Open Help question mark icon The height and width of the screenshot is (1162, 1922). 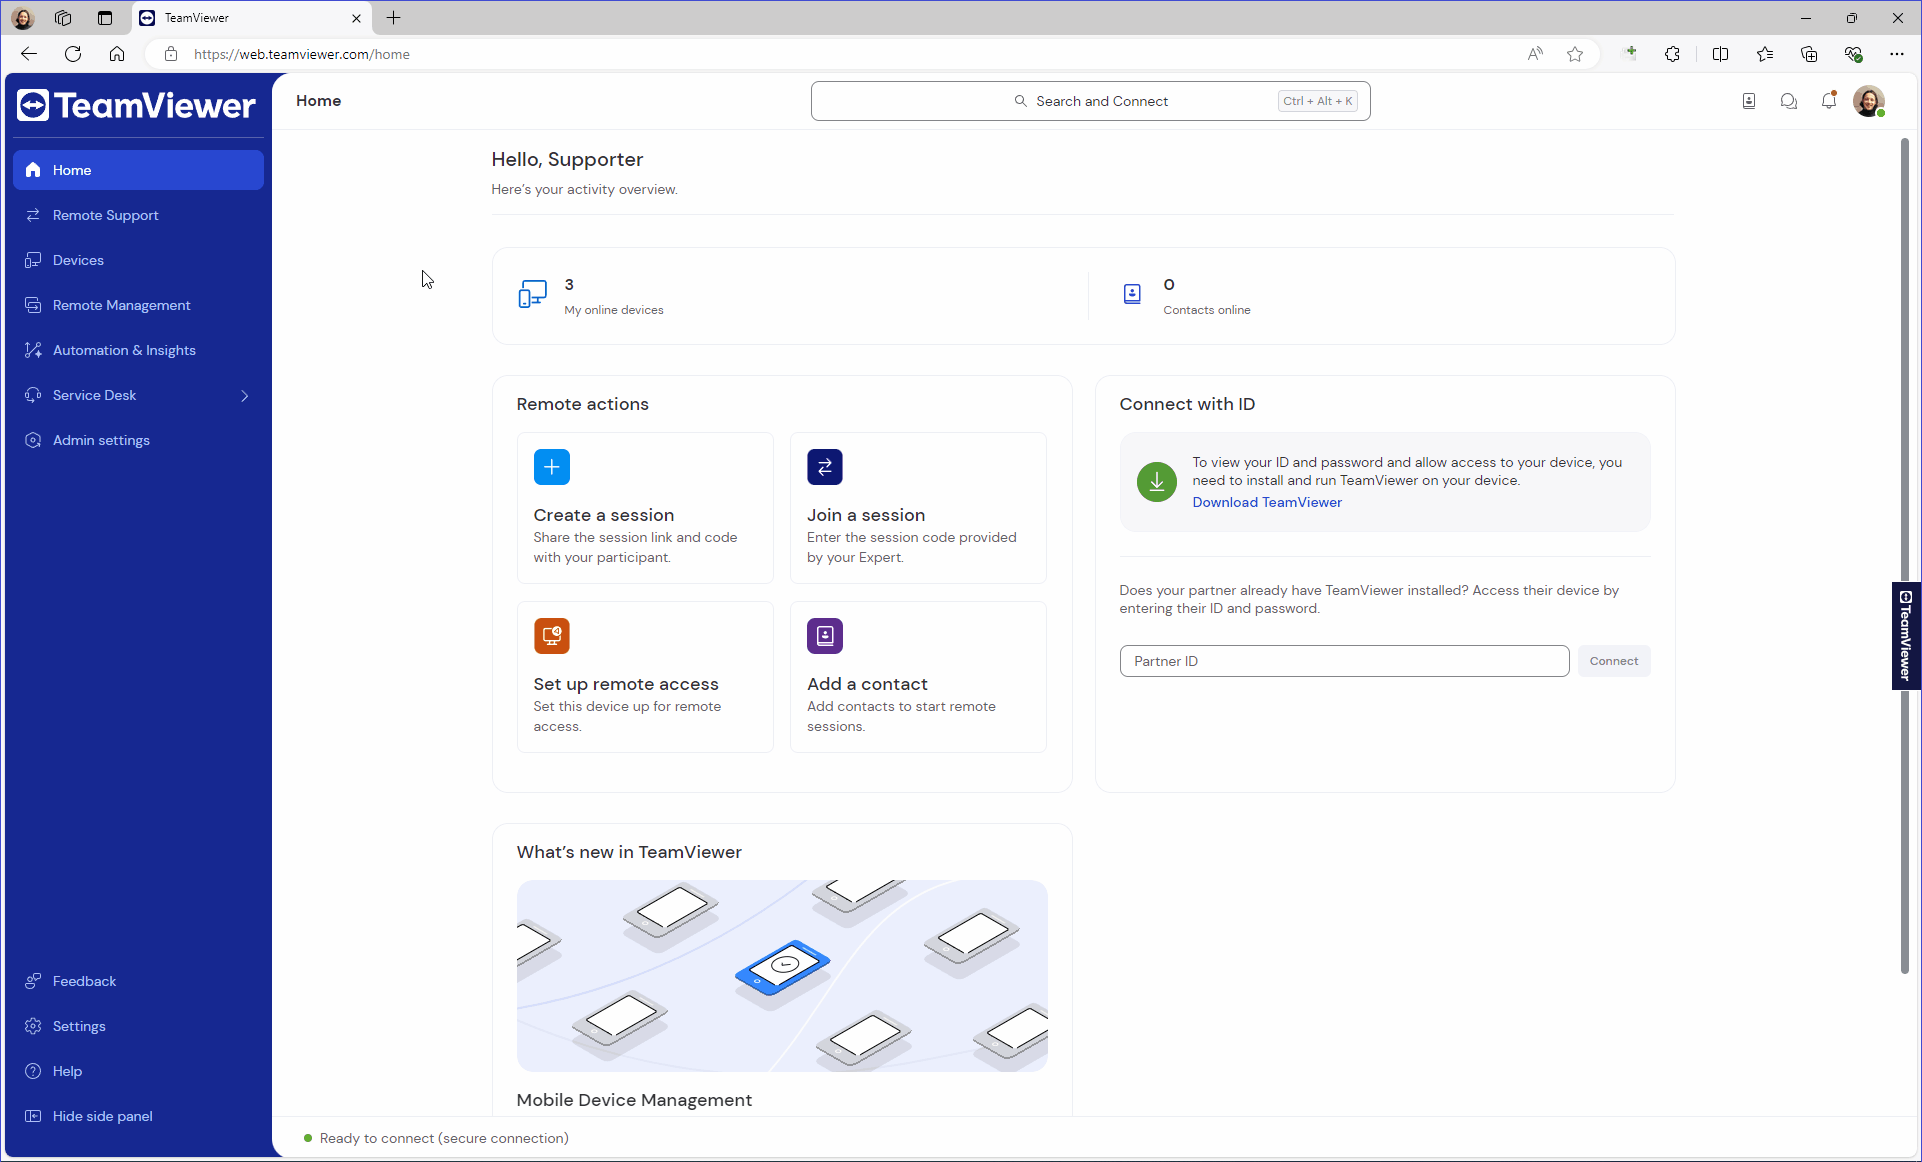[x=33, y=1071]
